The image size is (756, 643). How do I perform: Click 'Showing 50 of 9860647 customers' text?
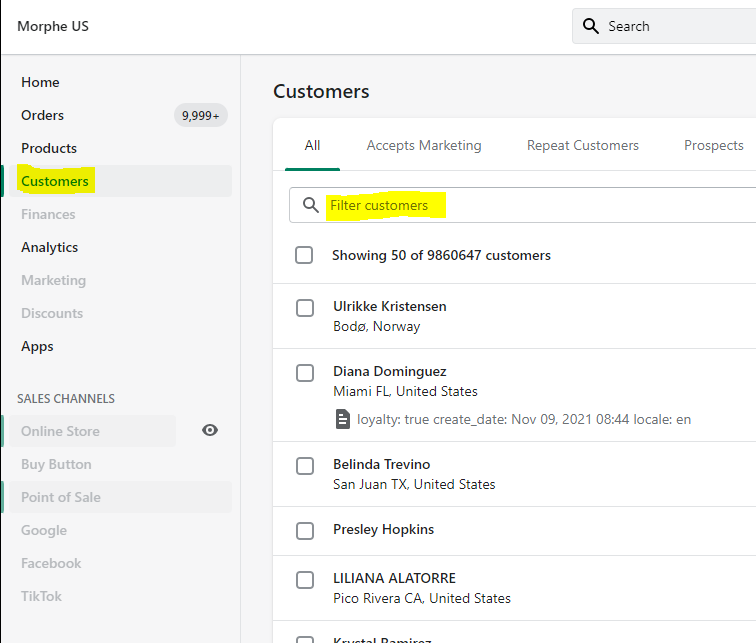(441, 255)
